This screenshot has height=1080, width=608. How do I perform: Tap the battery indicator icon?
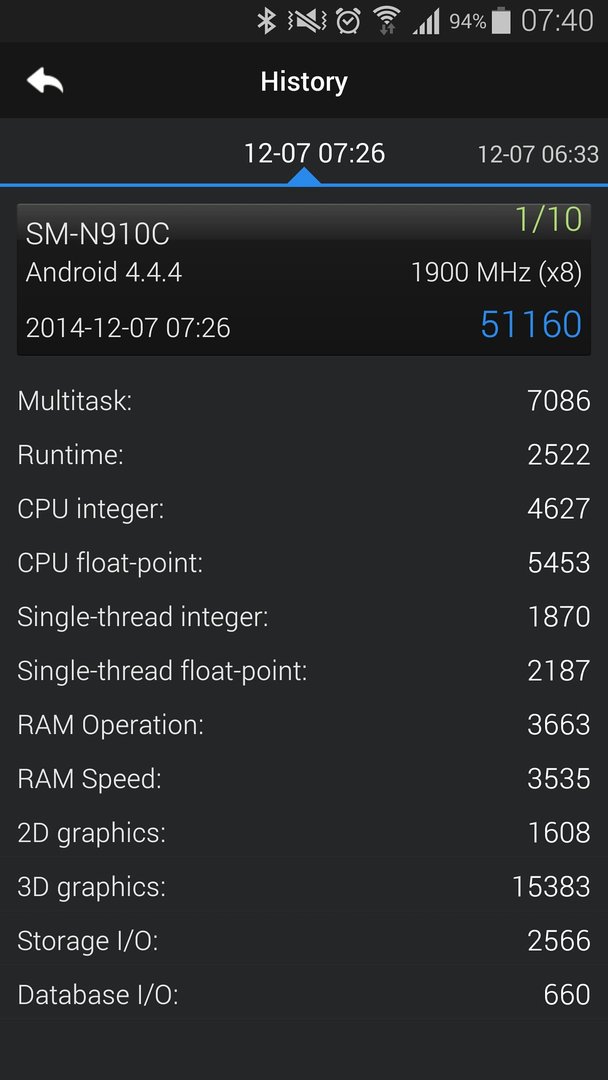502,21
